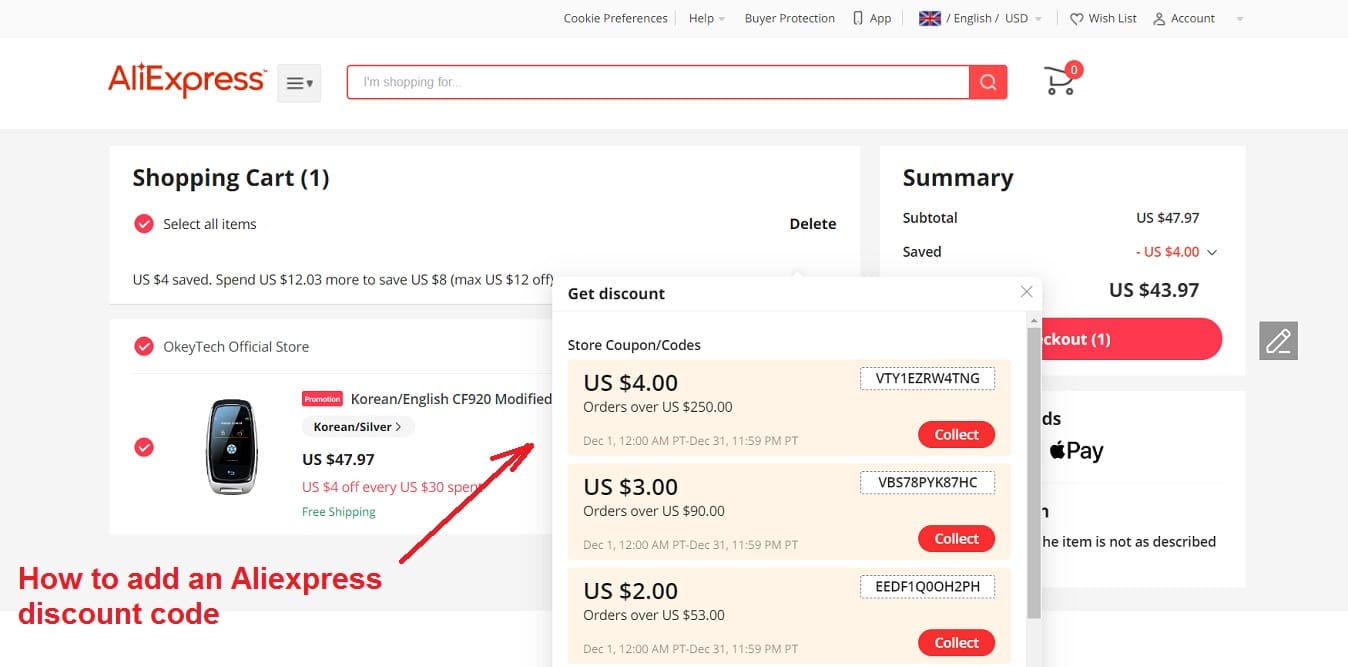Click the AliExpress logo

pyautogui.click(x=187, y=81)
